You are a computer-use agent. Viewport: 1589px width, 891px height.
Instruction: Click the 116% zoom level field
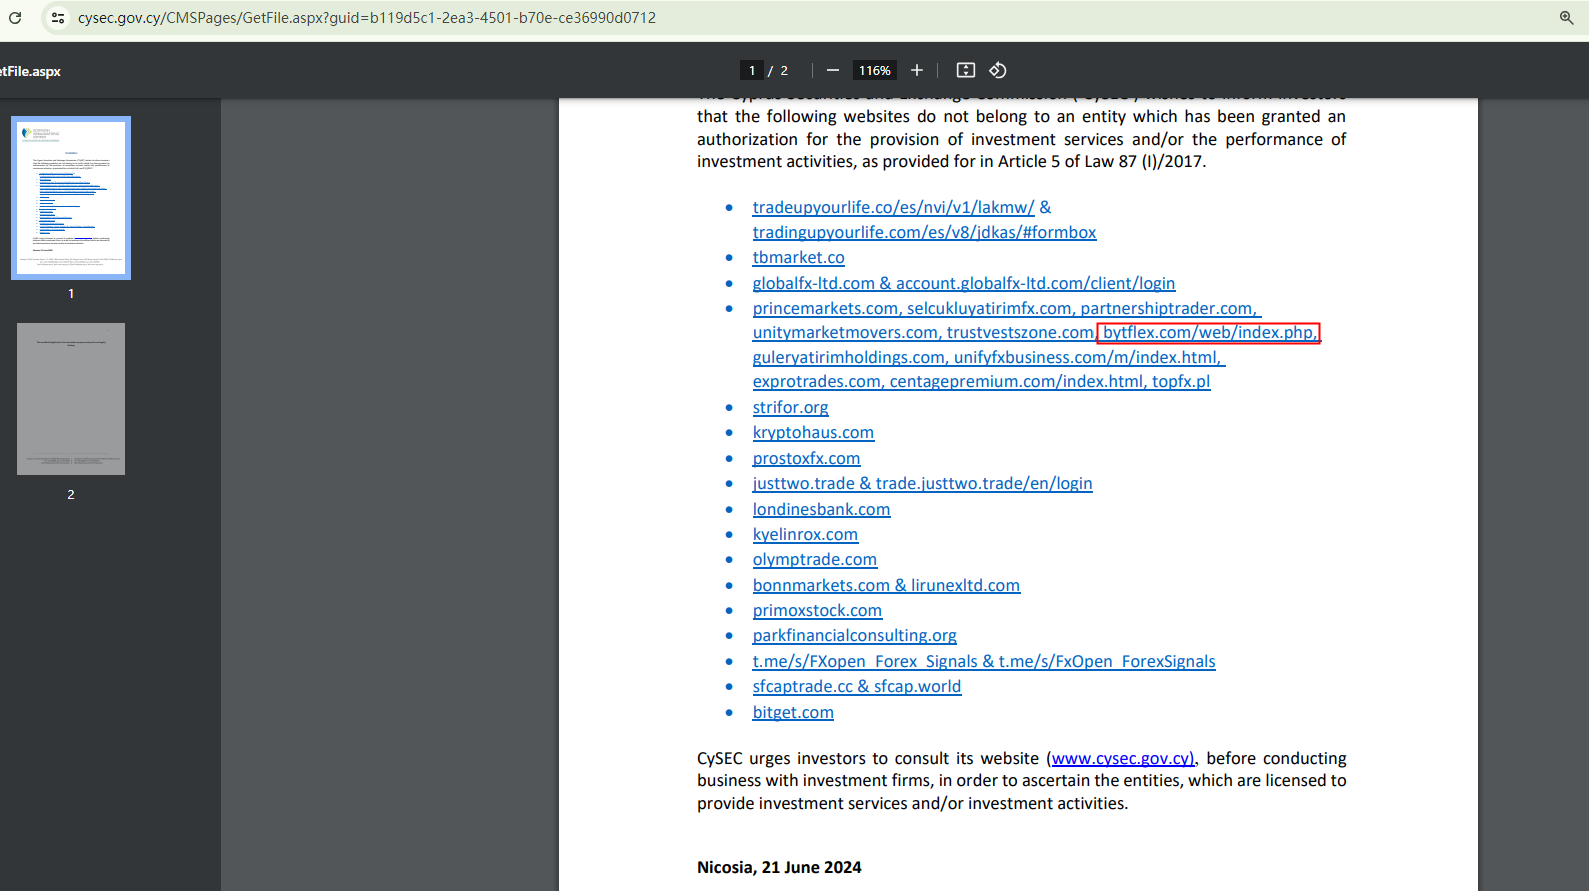click(874, 70)
